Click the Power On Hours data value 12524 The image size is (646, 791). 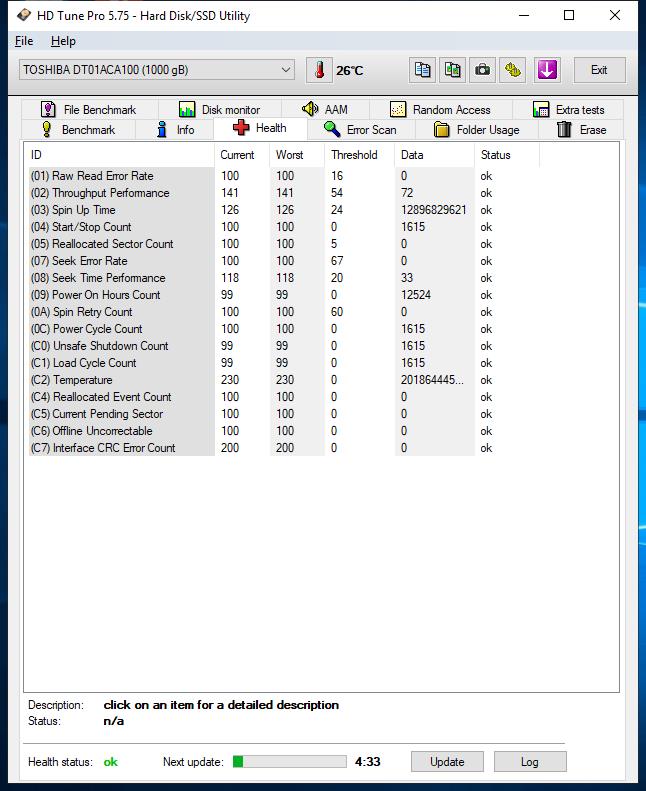pyautogui.click(x=416, y=295)
